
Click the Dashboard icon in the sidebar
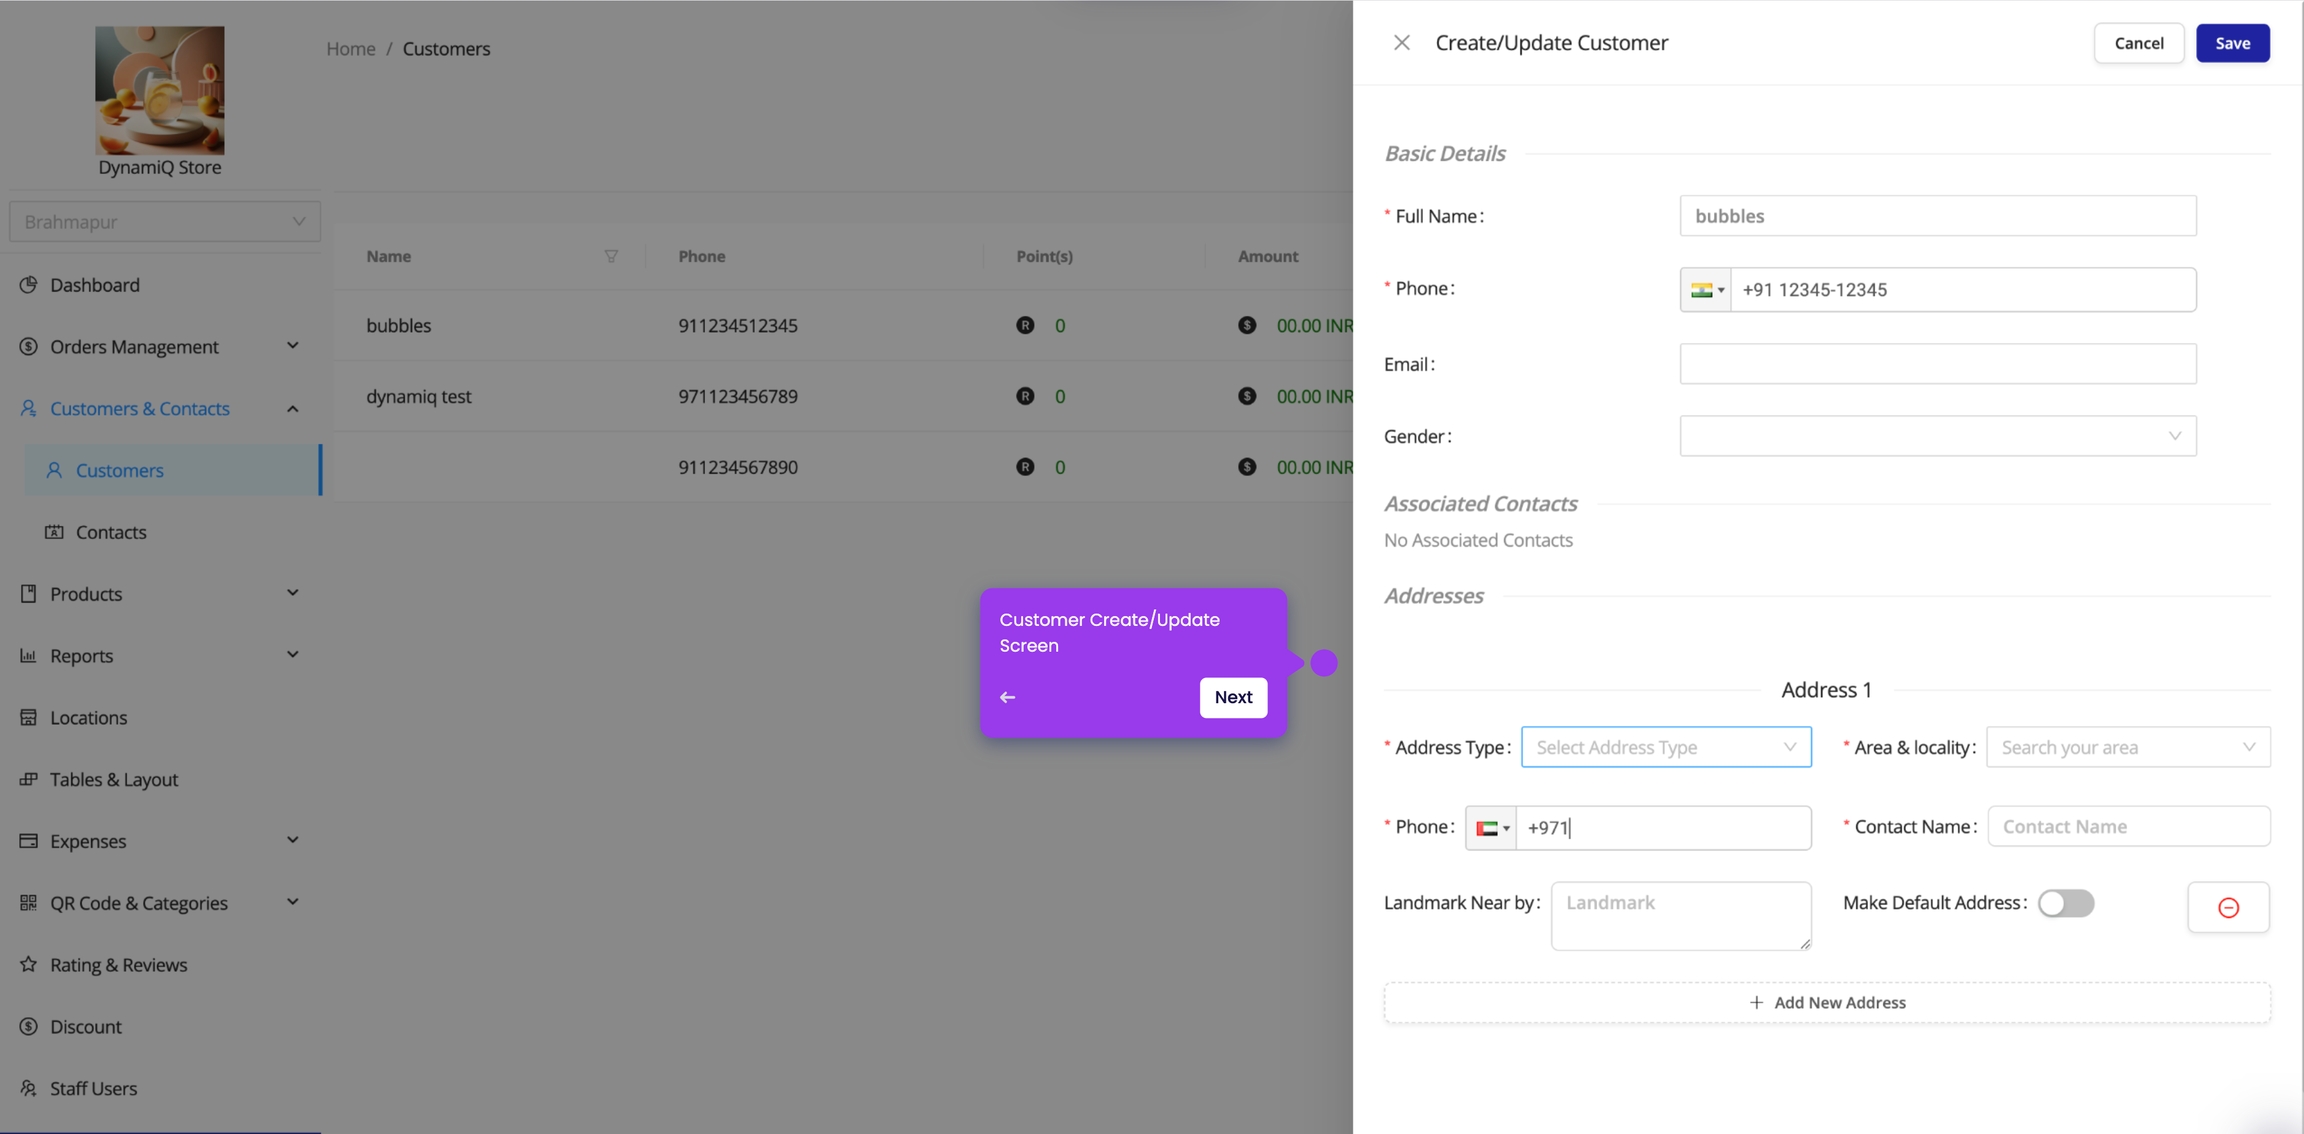pyautogui.click(x=28, y=285)
